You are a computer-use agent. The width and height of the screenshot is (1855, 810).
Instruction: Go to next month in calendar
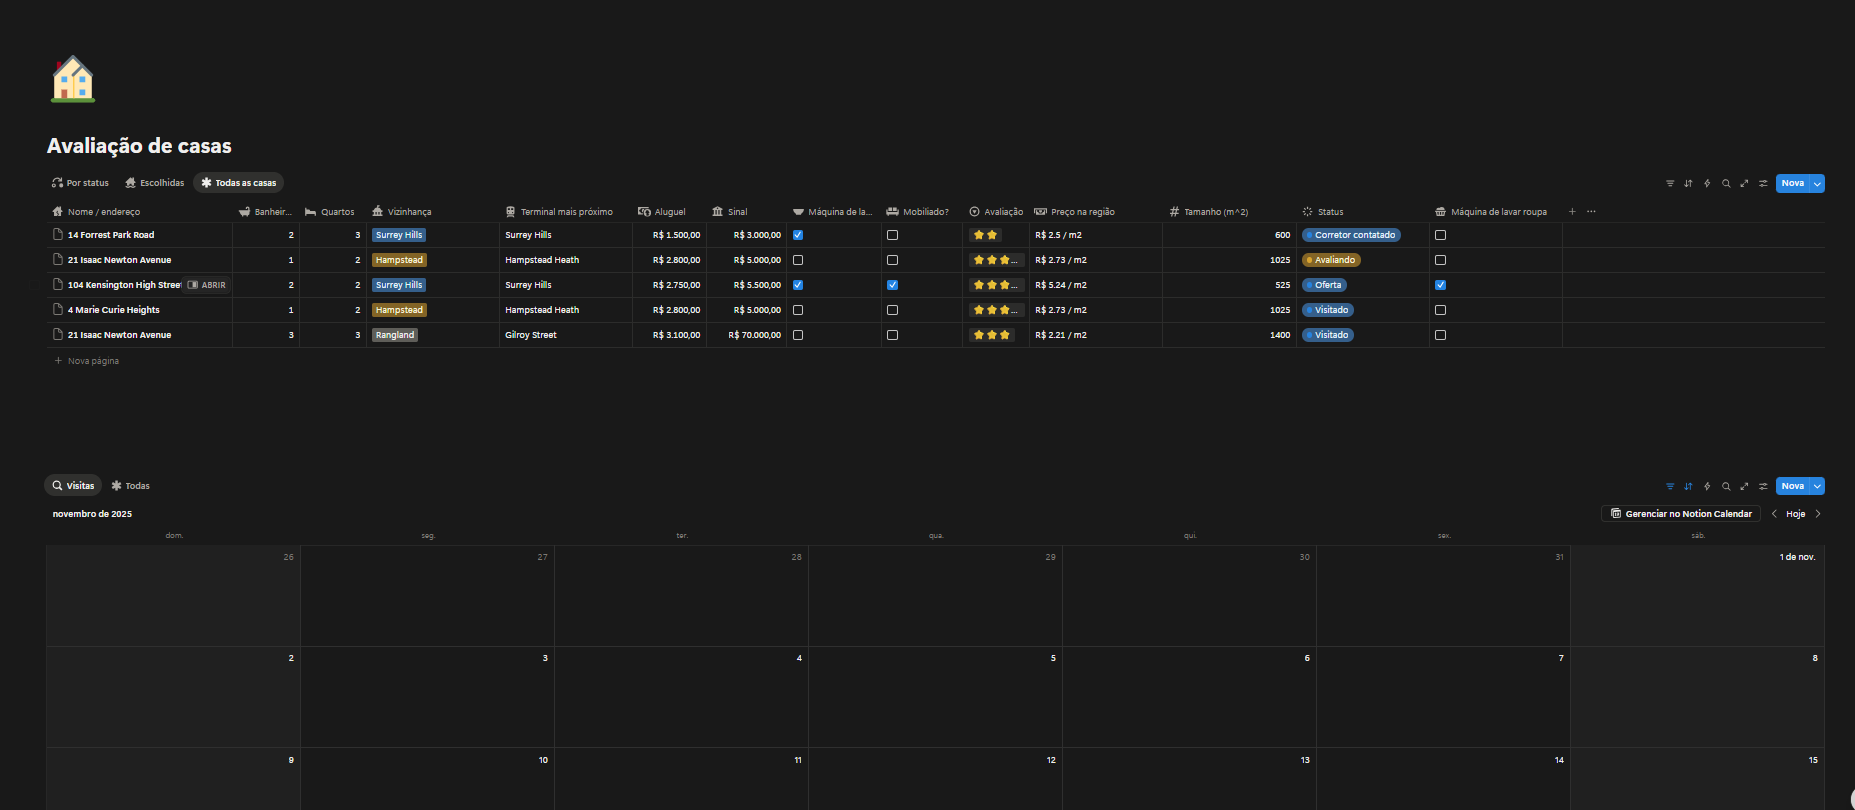pyautogui.click(x=1818, y=514)
